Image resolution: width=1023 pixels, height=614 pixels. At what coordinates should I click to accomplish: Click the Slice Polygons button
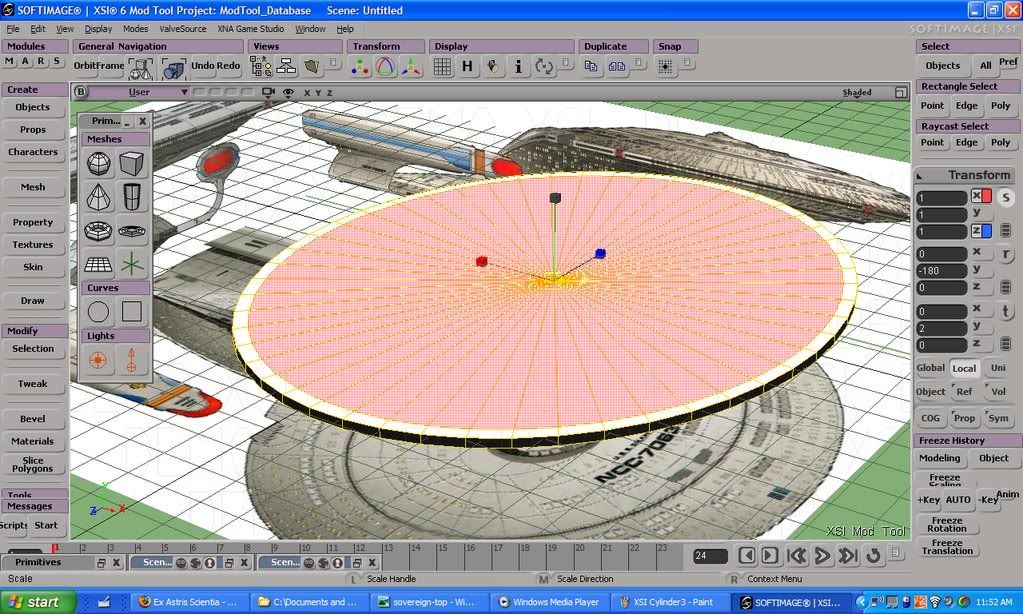click(x=33, y=464)
